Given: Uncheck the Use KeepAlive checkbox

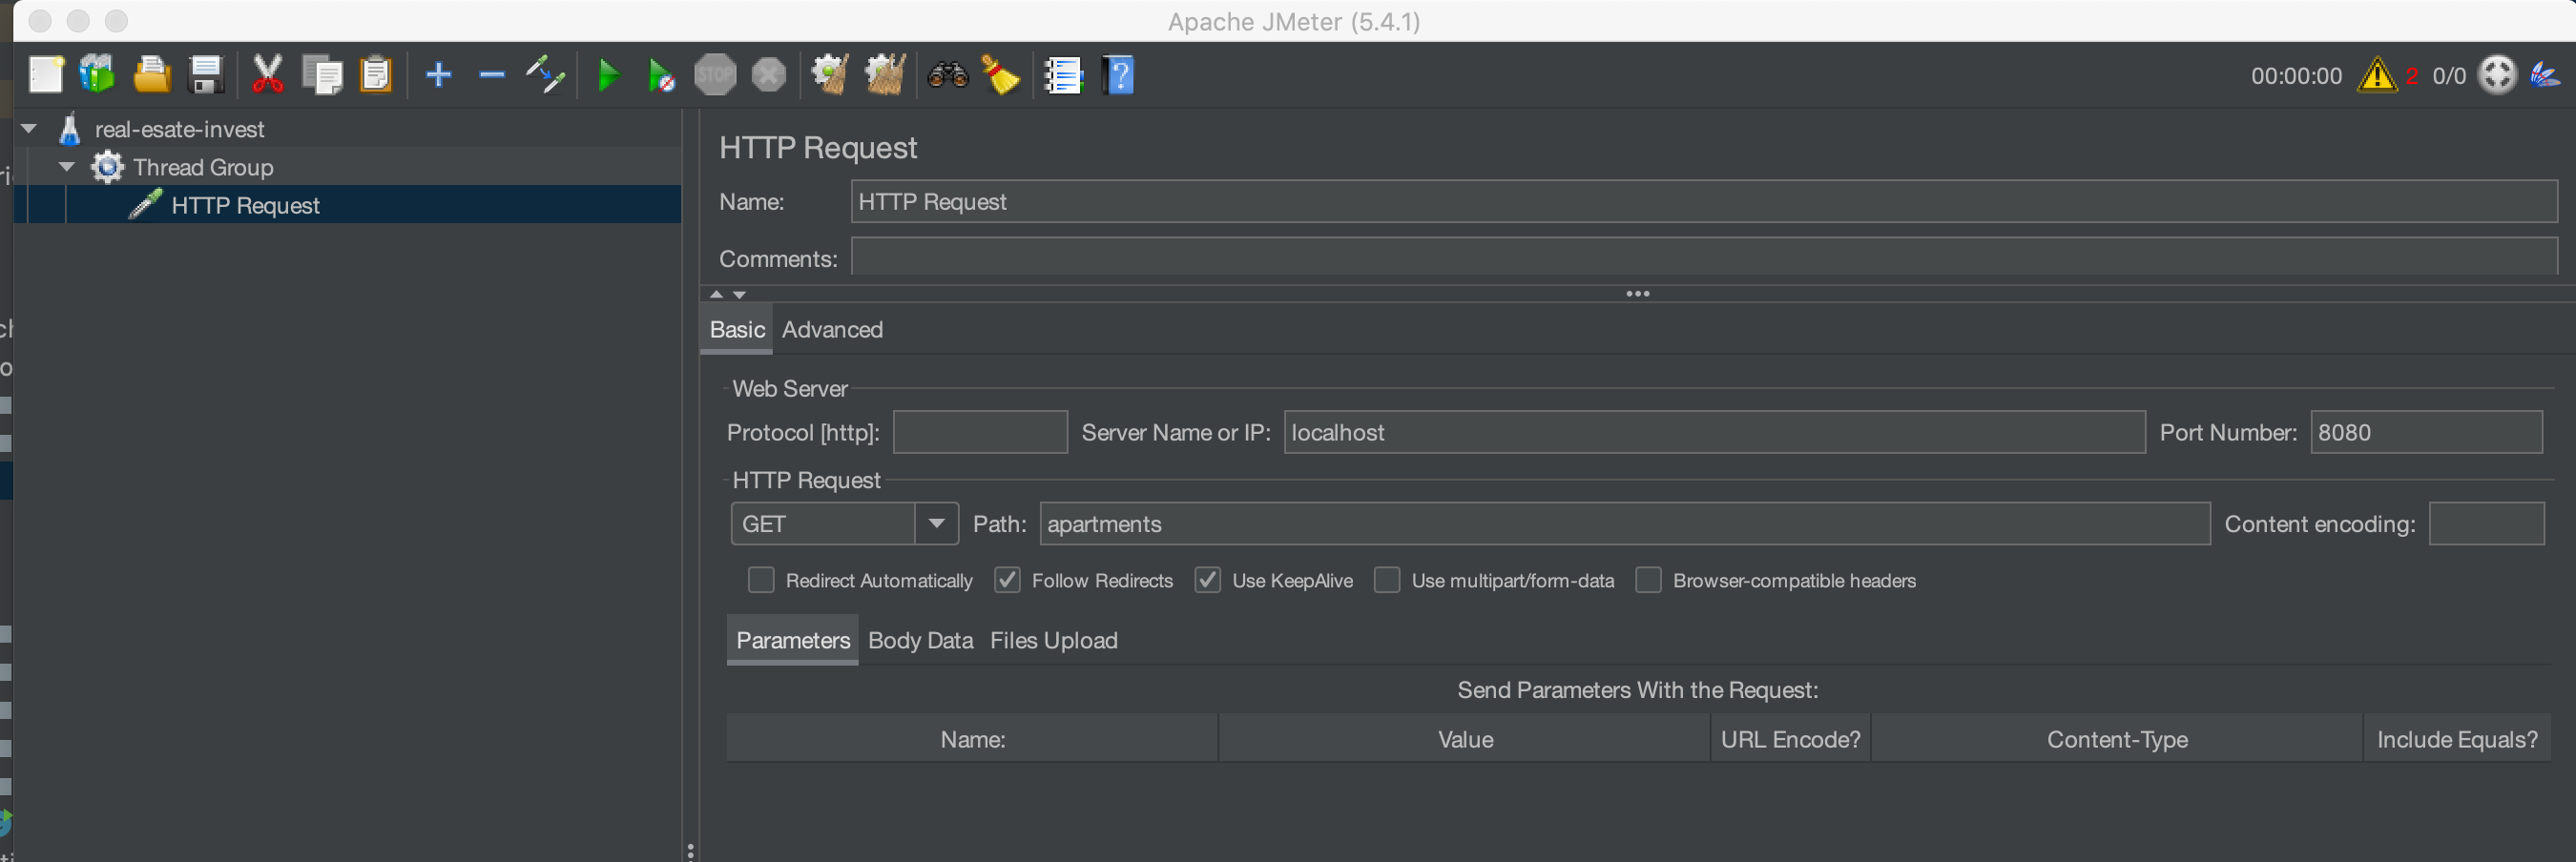Looking at the screenshot, I should 1208,580.
